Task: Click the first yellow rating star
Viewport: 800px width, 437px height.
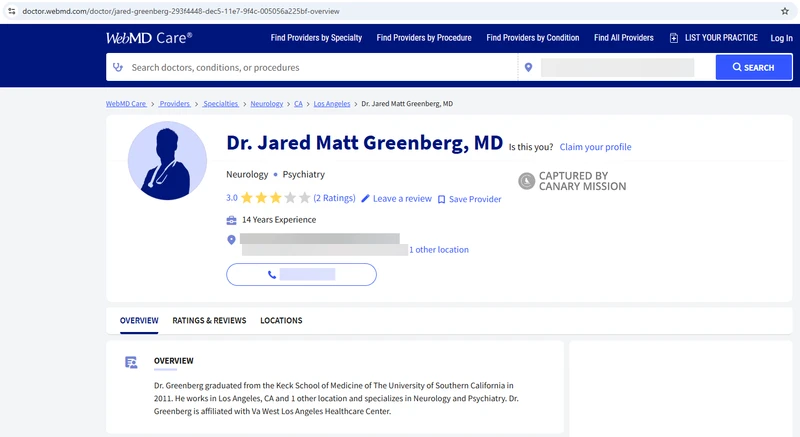Action: tap(247, 198)
